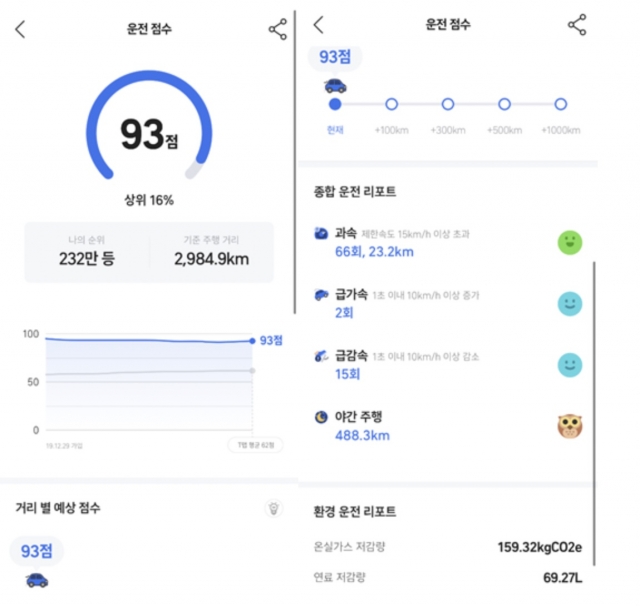Tap the gray average endpoint dot on chart
Image resolution: width=640 pixels, height=606 pixels.
pos(252,371)
